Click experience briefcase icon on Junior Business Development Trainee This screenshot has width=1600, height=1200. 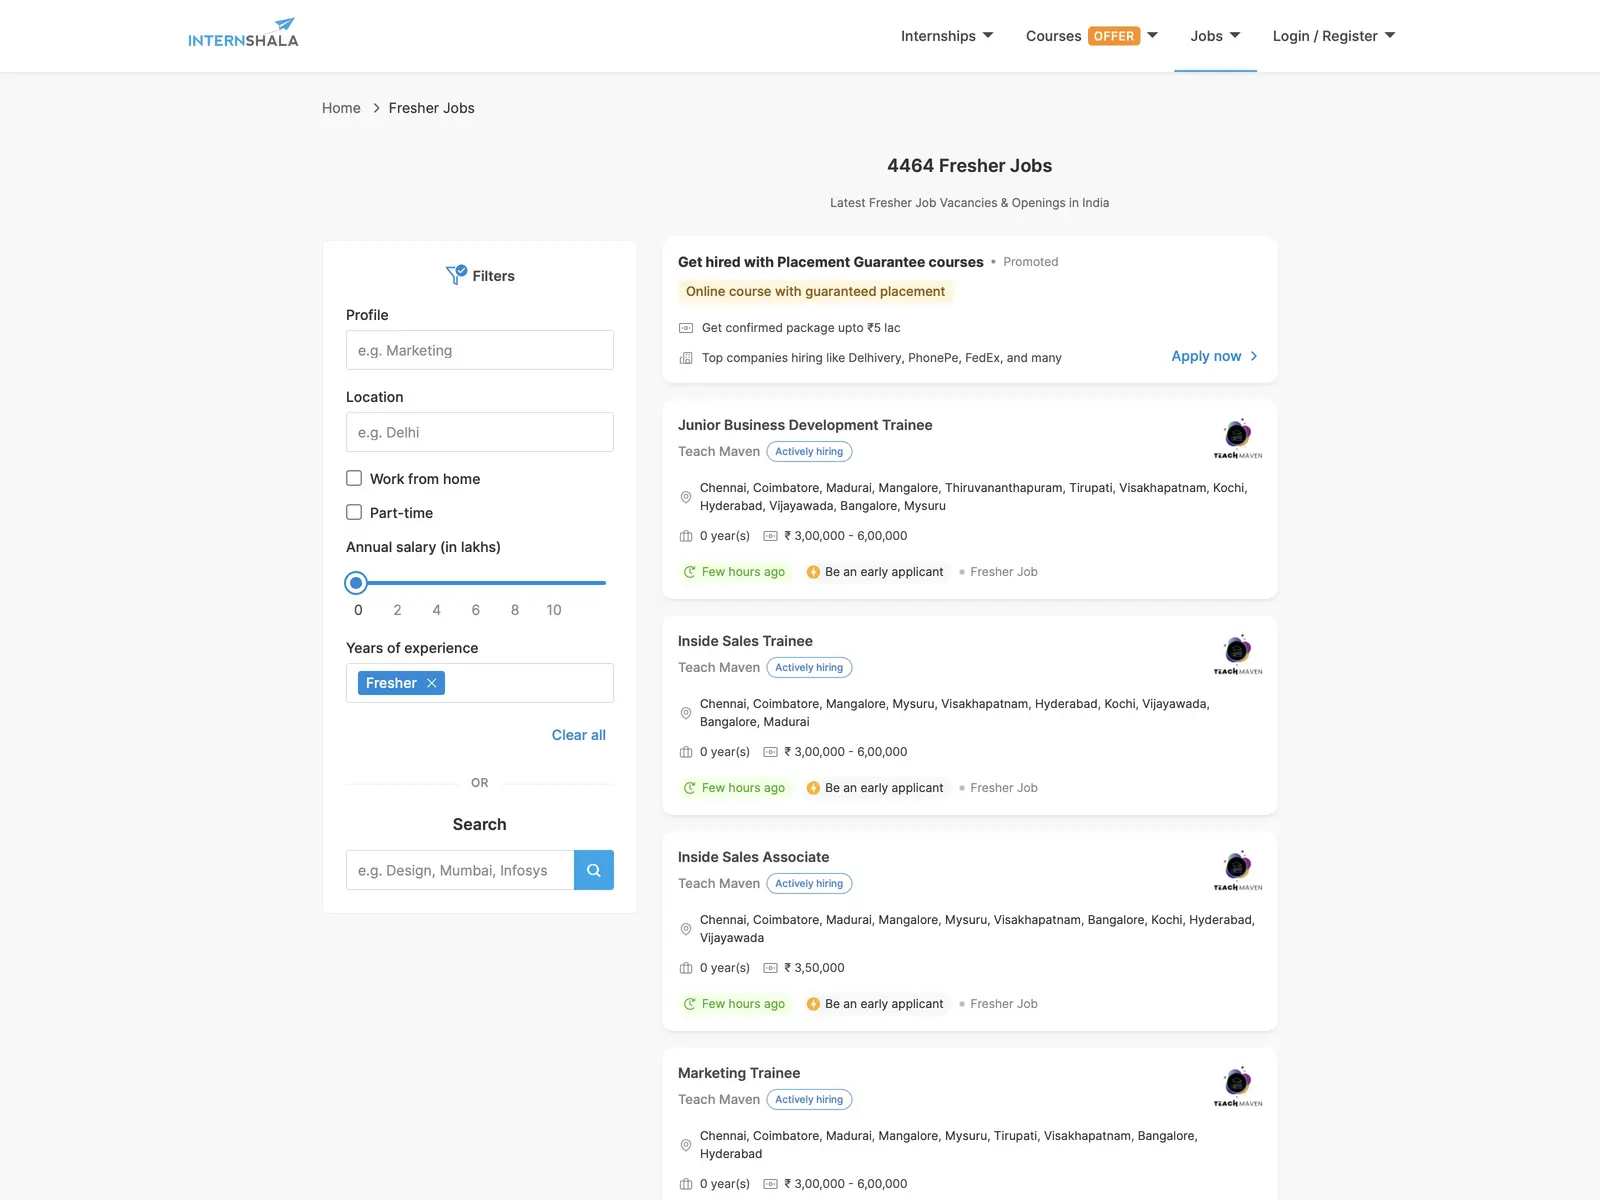(x=686, y=536)
